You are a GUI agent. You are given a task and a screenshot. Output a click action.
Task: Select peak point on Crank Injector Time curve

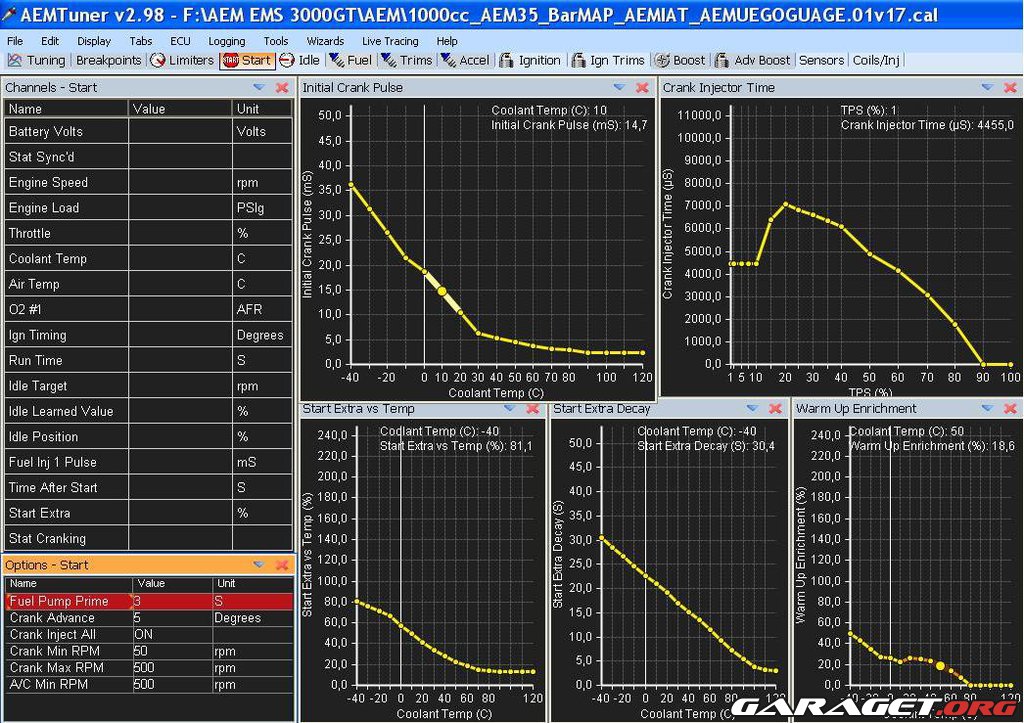tap(785, 204)
